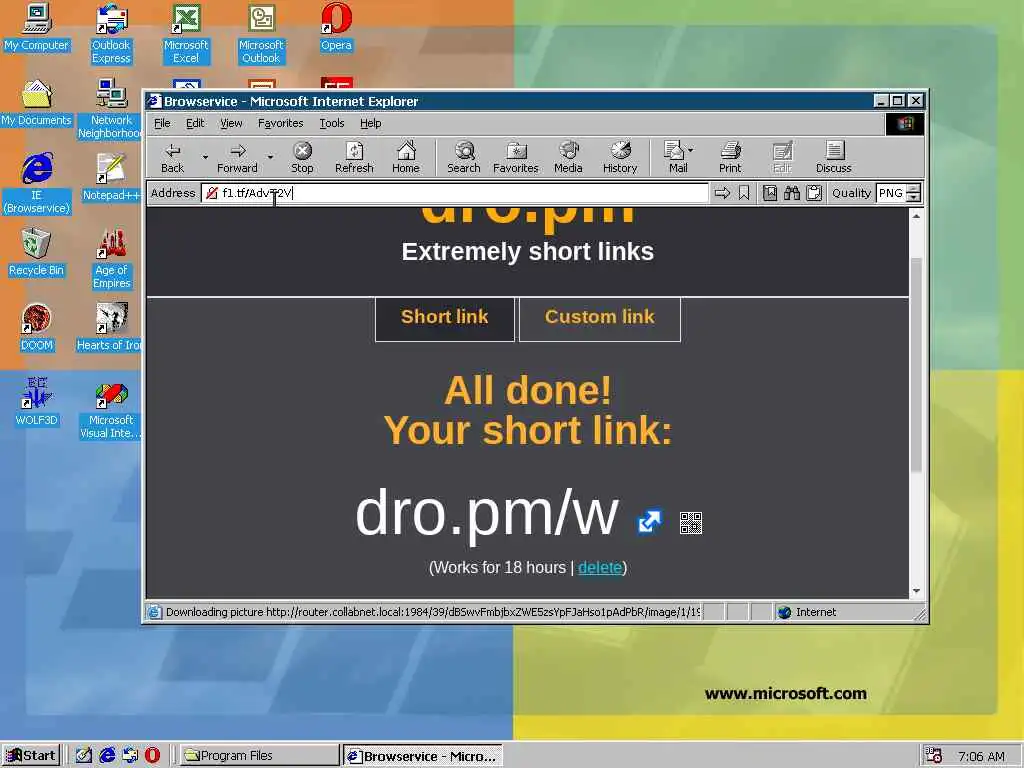Click the page scrollbar up arrow
The height and width of the screenshot is (768, 1024).
916,216
